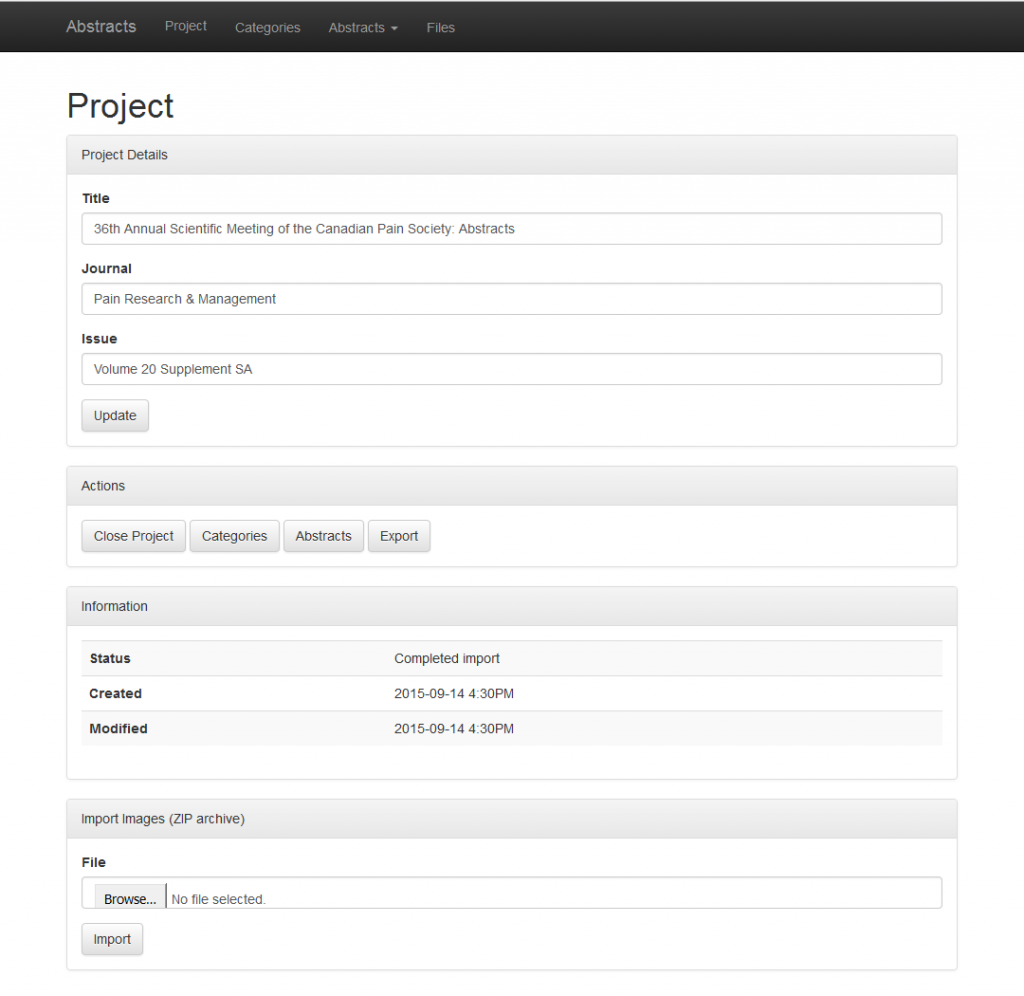Click the Project Details panel header
This screenshot has height=996, width=1024.
click(124, 155)
